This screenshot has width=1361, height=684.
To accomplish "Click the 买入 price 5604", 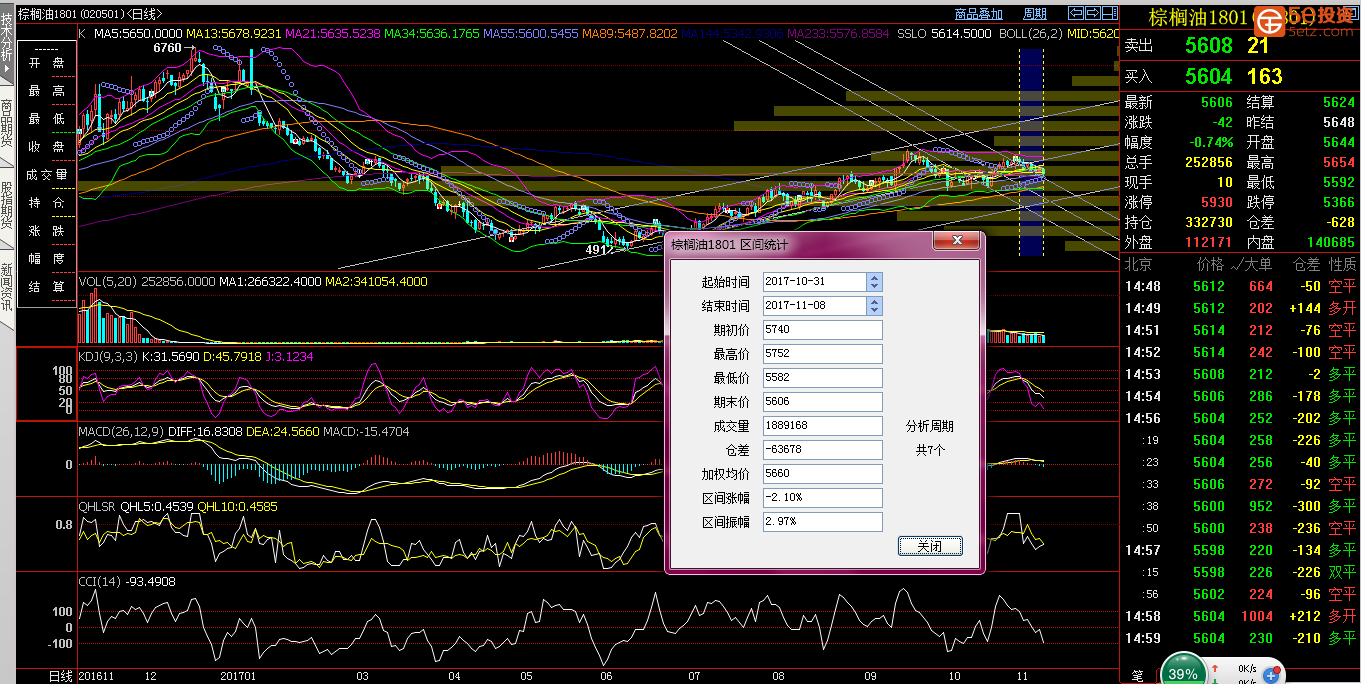I will [x=1208, y=76].
